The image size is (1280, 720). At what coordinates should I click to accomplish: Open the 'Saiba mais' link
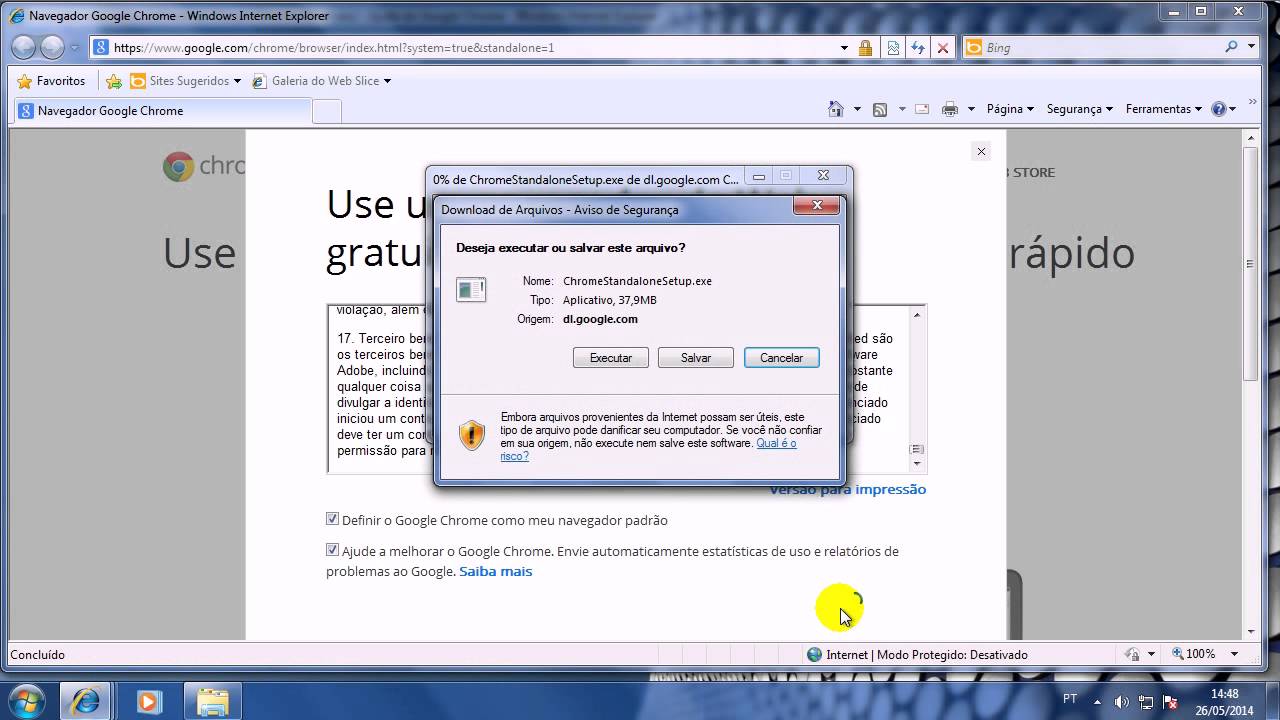(x=495, y=572)
